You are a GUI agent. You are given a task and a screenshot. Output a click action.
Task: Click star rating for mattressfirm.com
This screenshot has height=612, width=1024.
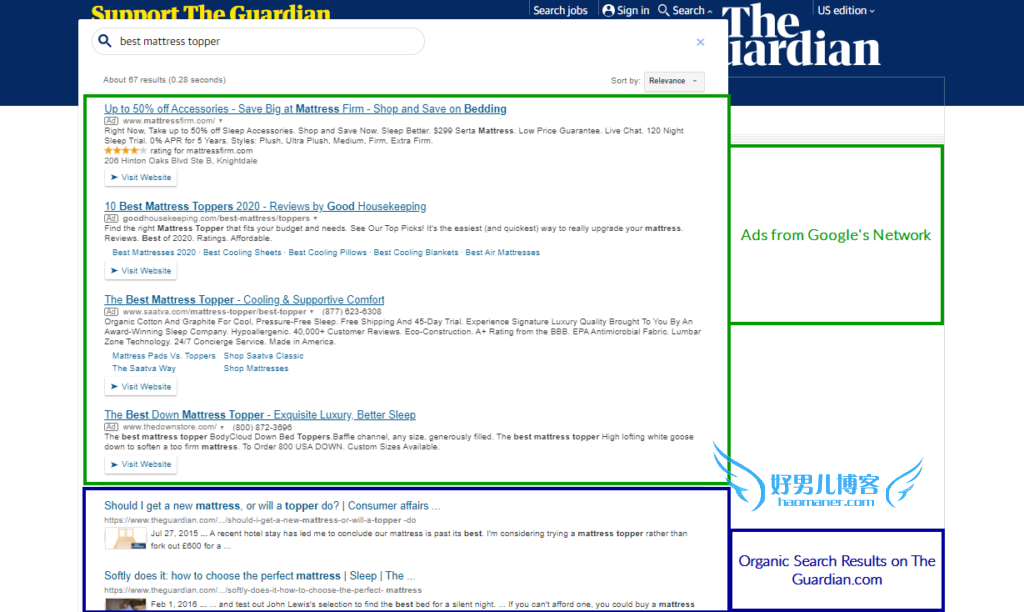pyautogui.click(x=125, y=151)
